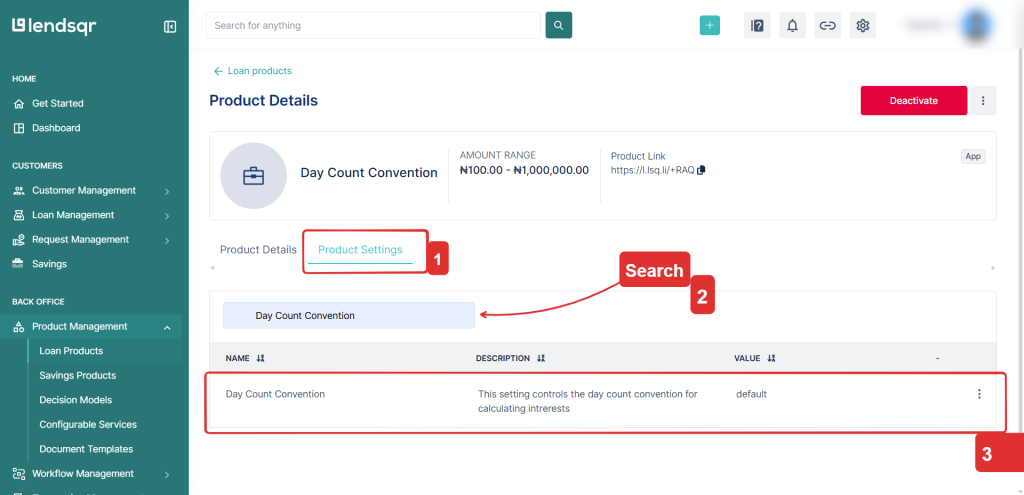Open Loan Products in sidebar
Viewport: 1024px width, 495px height.
pos(71,351)
